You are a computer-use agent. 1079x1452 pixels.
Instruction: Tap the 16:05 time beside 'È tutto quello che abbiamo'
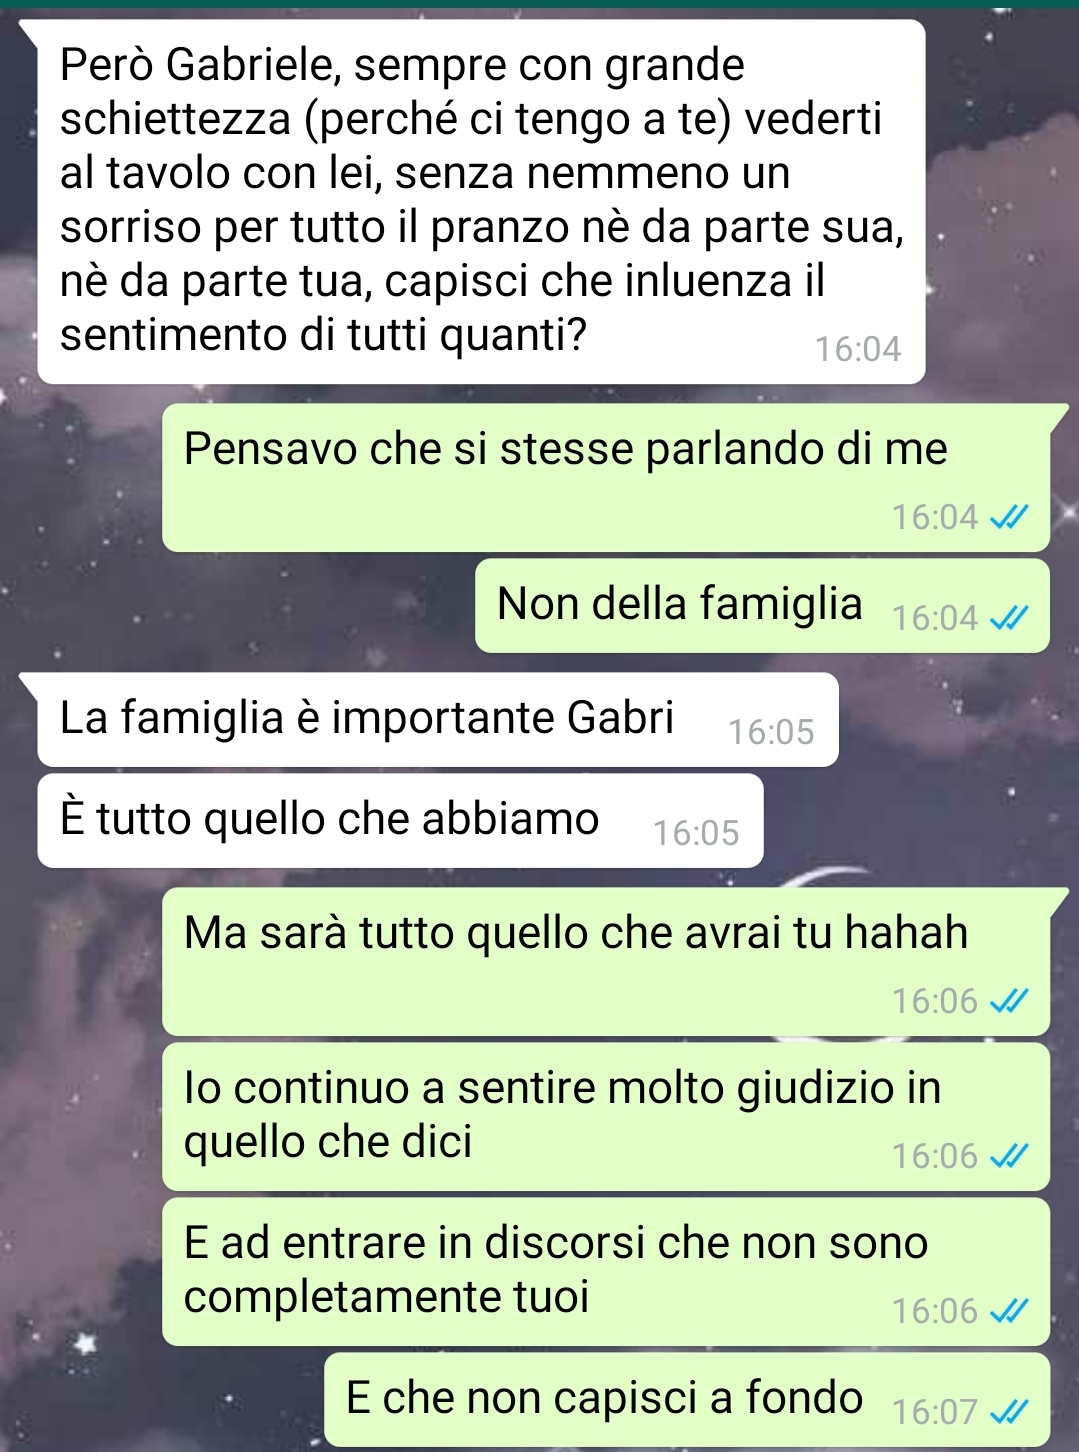(x=696, y=834)
